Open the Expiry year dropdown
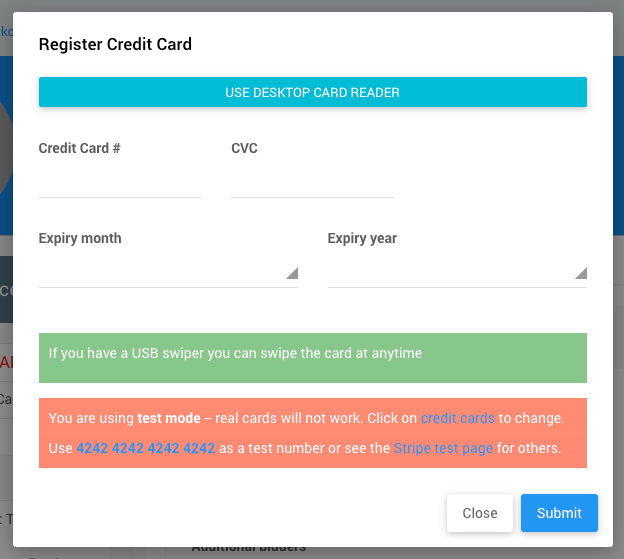 coord(457,272)
